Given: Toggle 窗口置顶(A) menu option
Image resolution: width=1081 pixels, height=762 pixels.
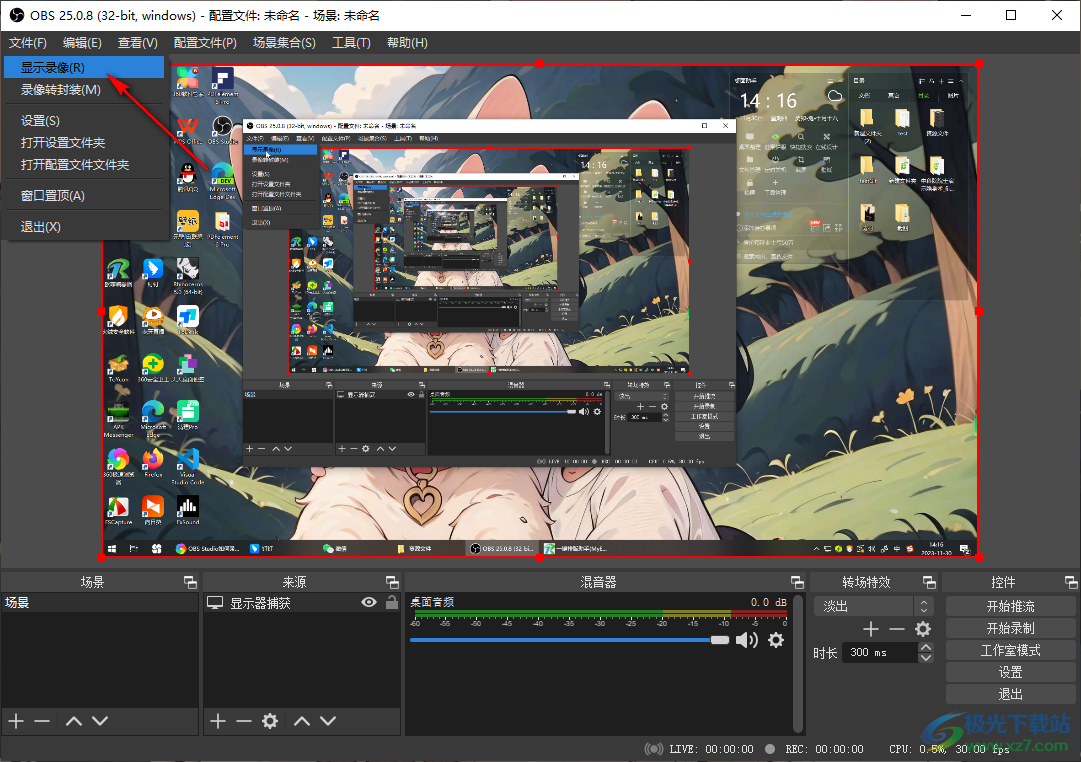Looking at the screenshot, I should pos(83,196).
